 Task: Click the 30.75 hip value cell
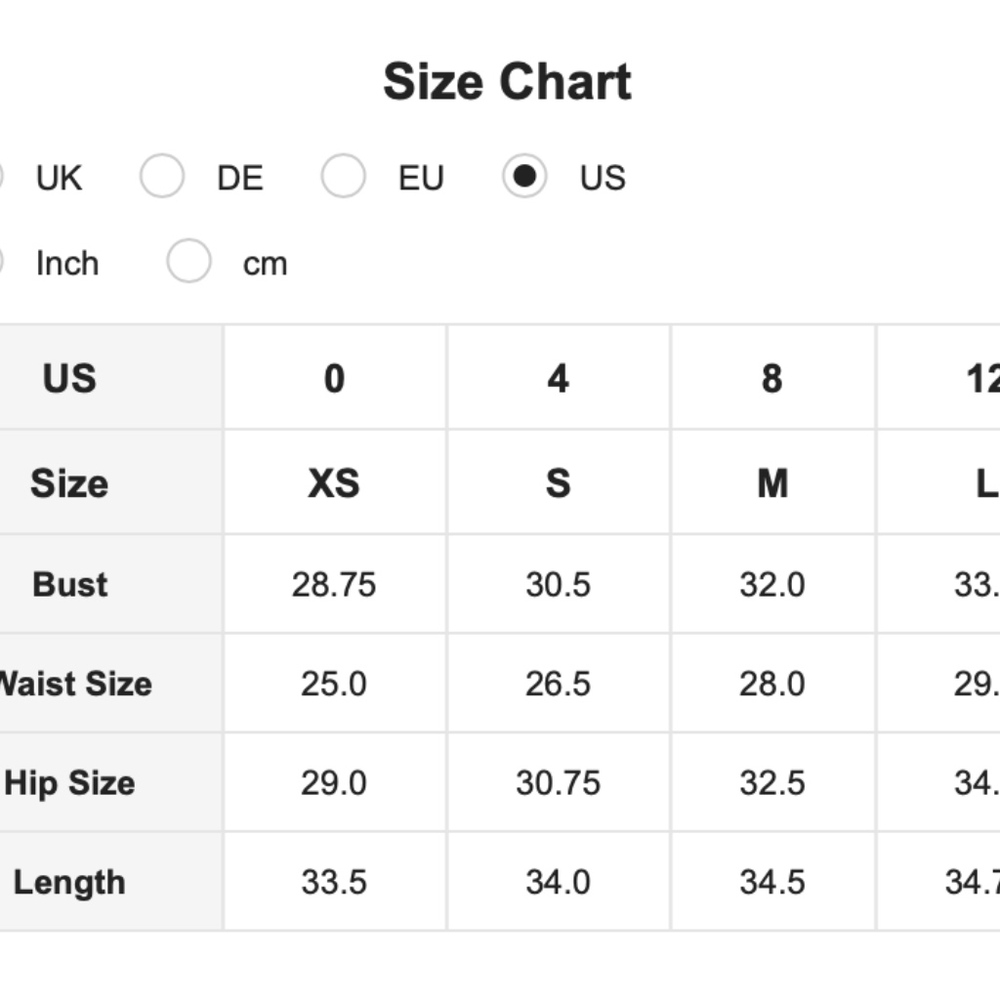click(558, 783)
